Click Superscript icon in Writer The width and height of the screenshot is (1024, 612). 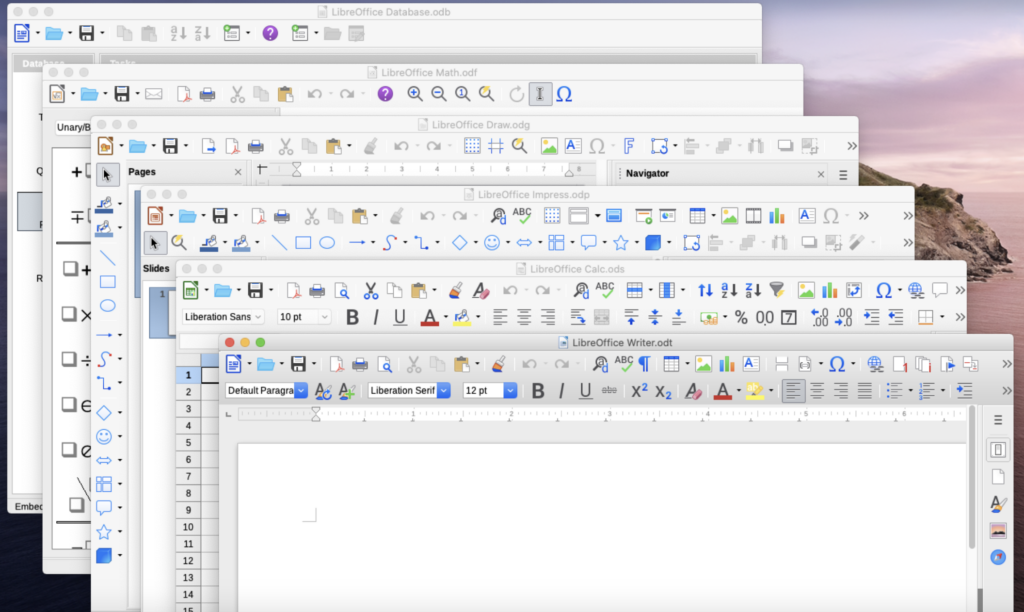639,391
